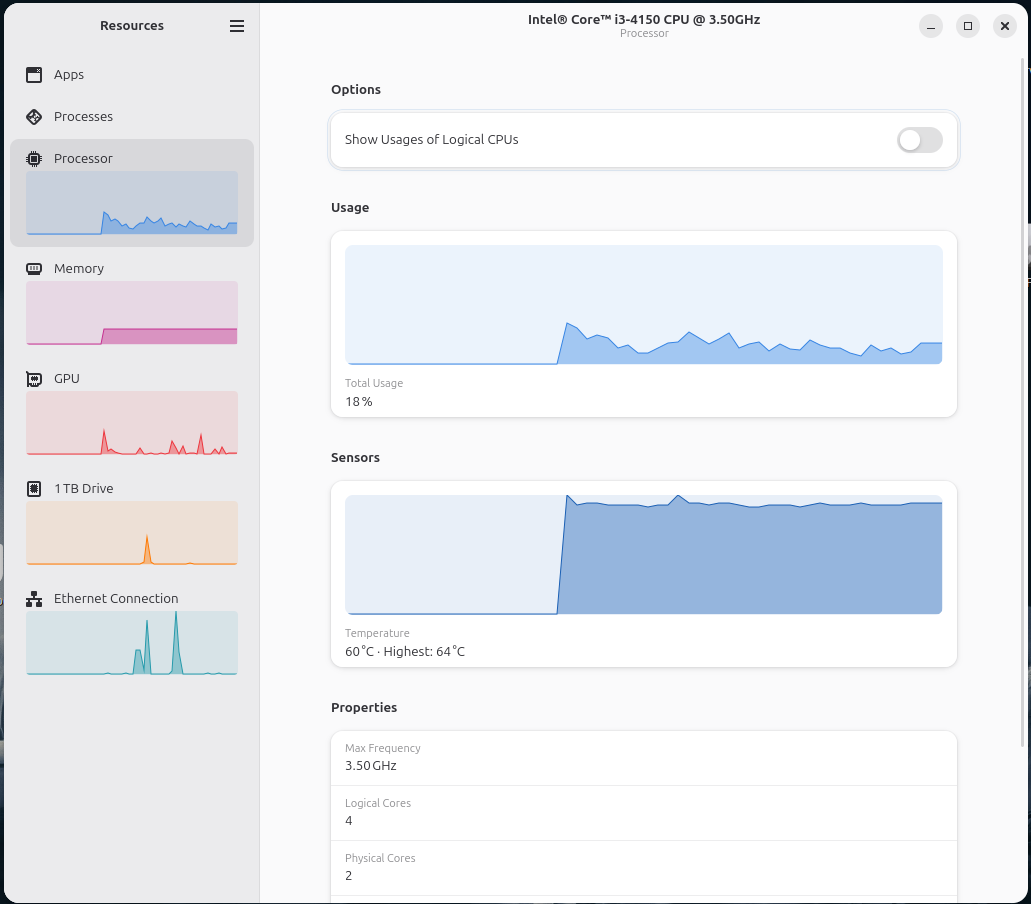Open the GPU usage graph thumbnail
Screen dimensions: 1031x904
click(x=131, y=423)
